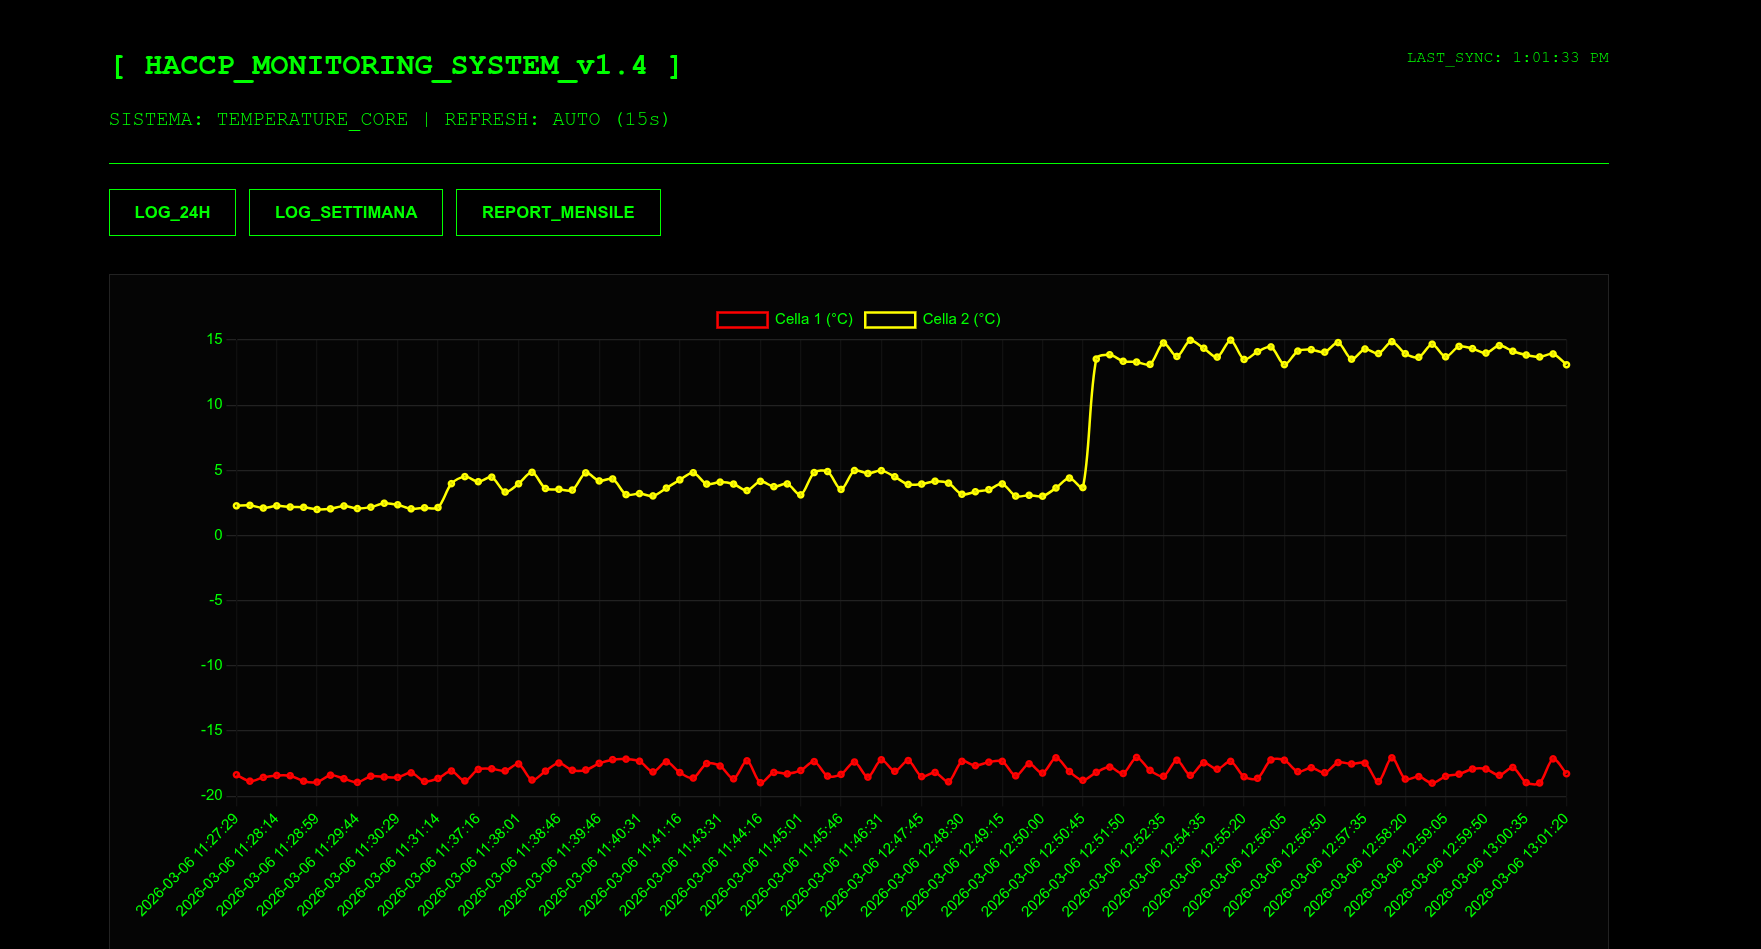This screenshot has height=949, width=1761.
Task: Toggle the Cella 1 (°C) series label
Action: point(813,319)
